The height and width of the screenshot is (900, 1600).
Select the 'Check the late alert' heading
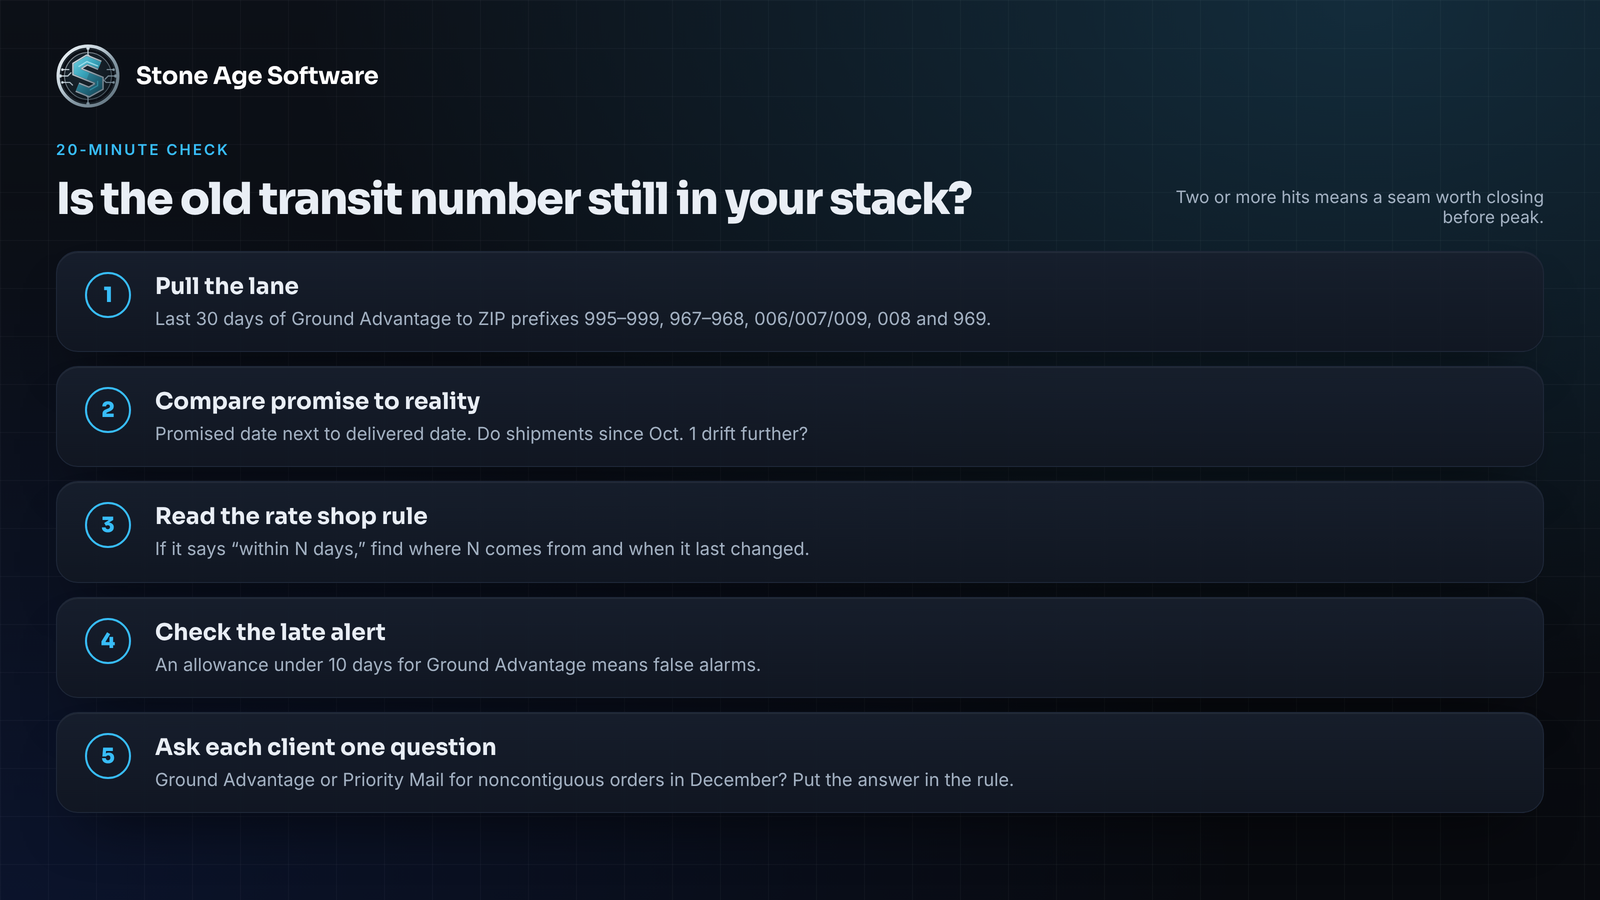[x=270, y=632]
